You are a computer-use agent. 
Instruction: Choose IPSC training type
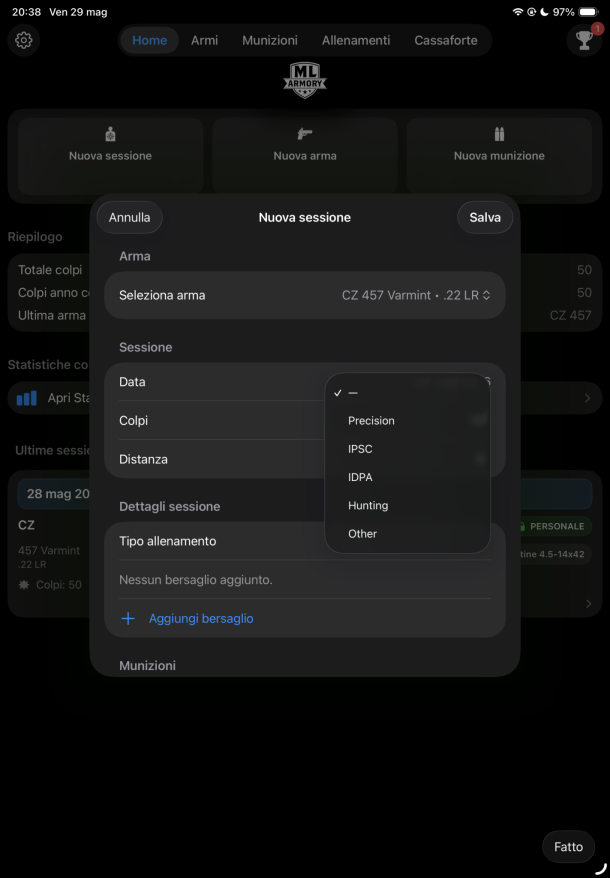pyautogui.click(x=407, y=449)
